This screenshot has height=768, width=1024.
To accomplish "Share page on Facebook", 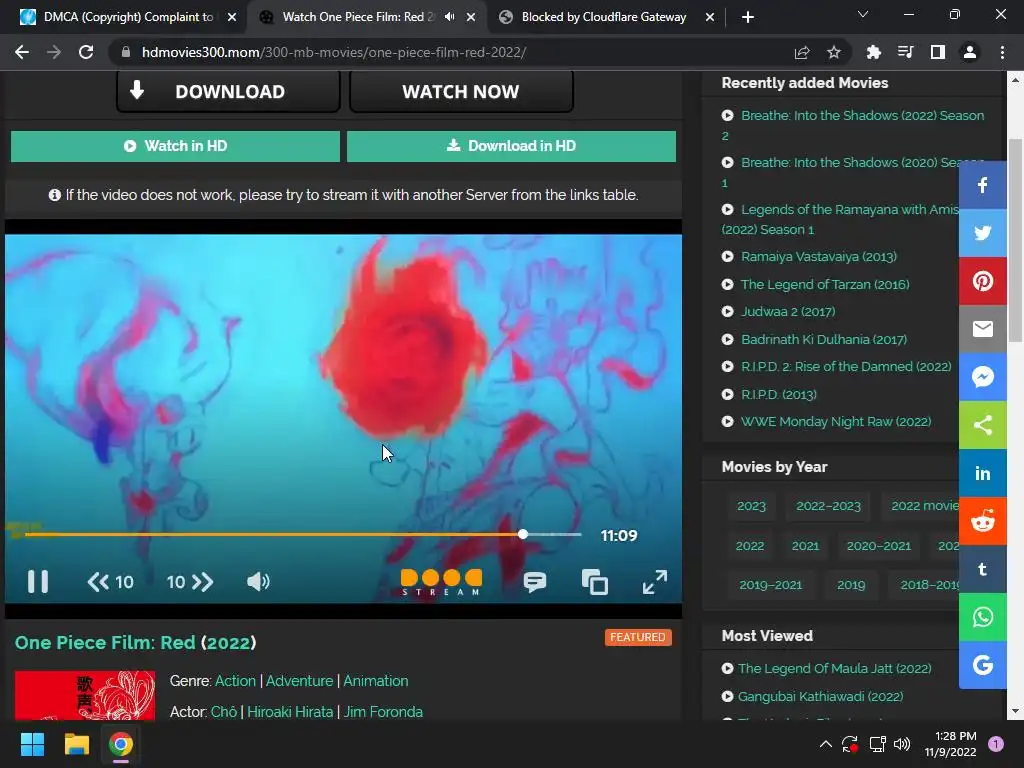I will point(982,185).
